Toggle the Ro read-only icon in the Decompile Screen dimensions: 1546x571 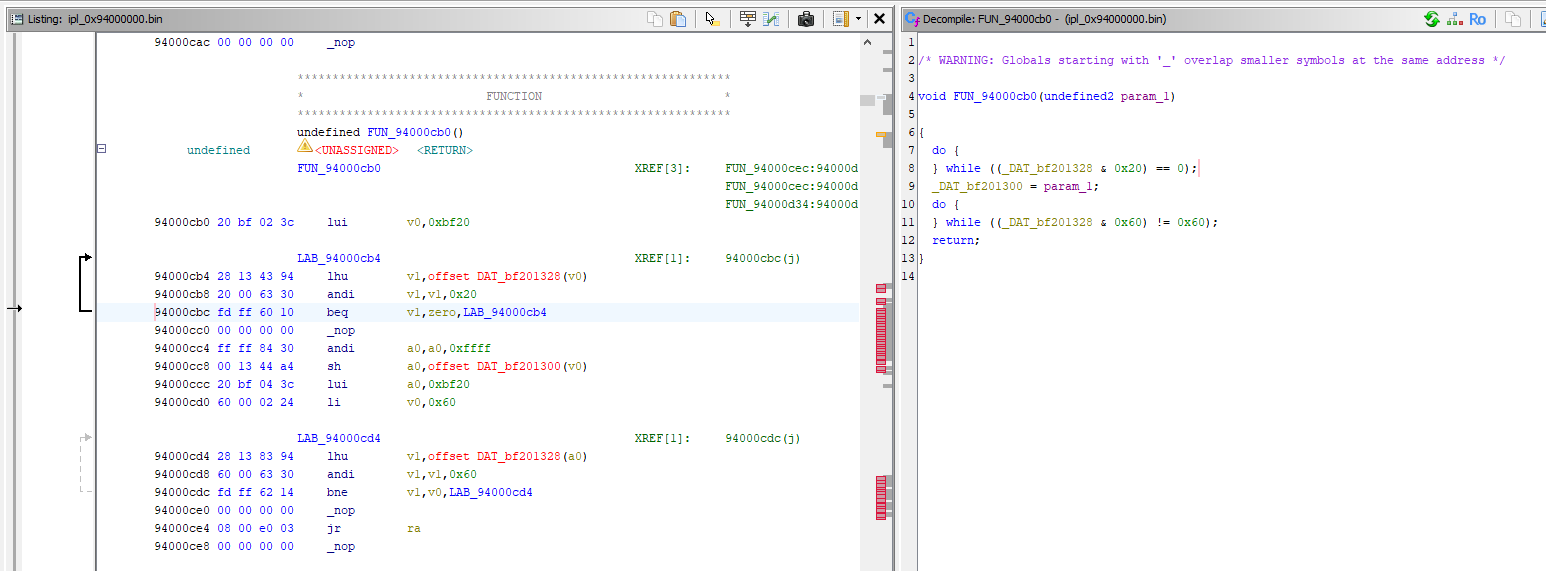[x=1477, y=19]
